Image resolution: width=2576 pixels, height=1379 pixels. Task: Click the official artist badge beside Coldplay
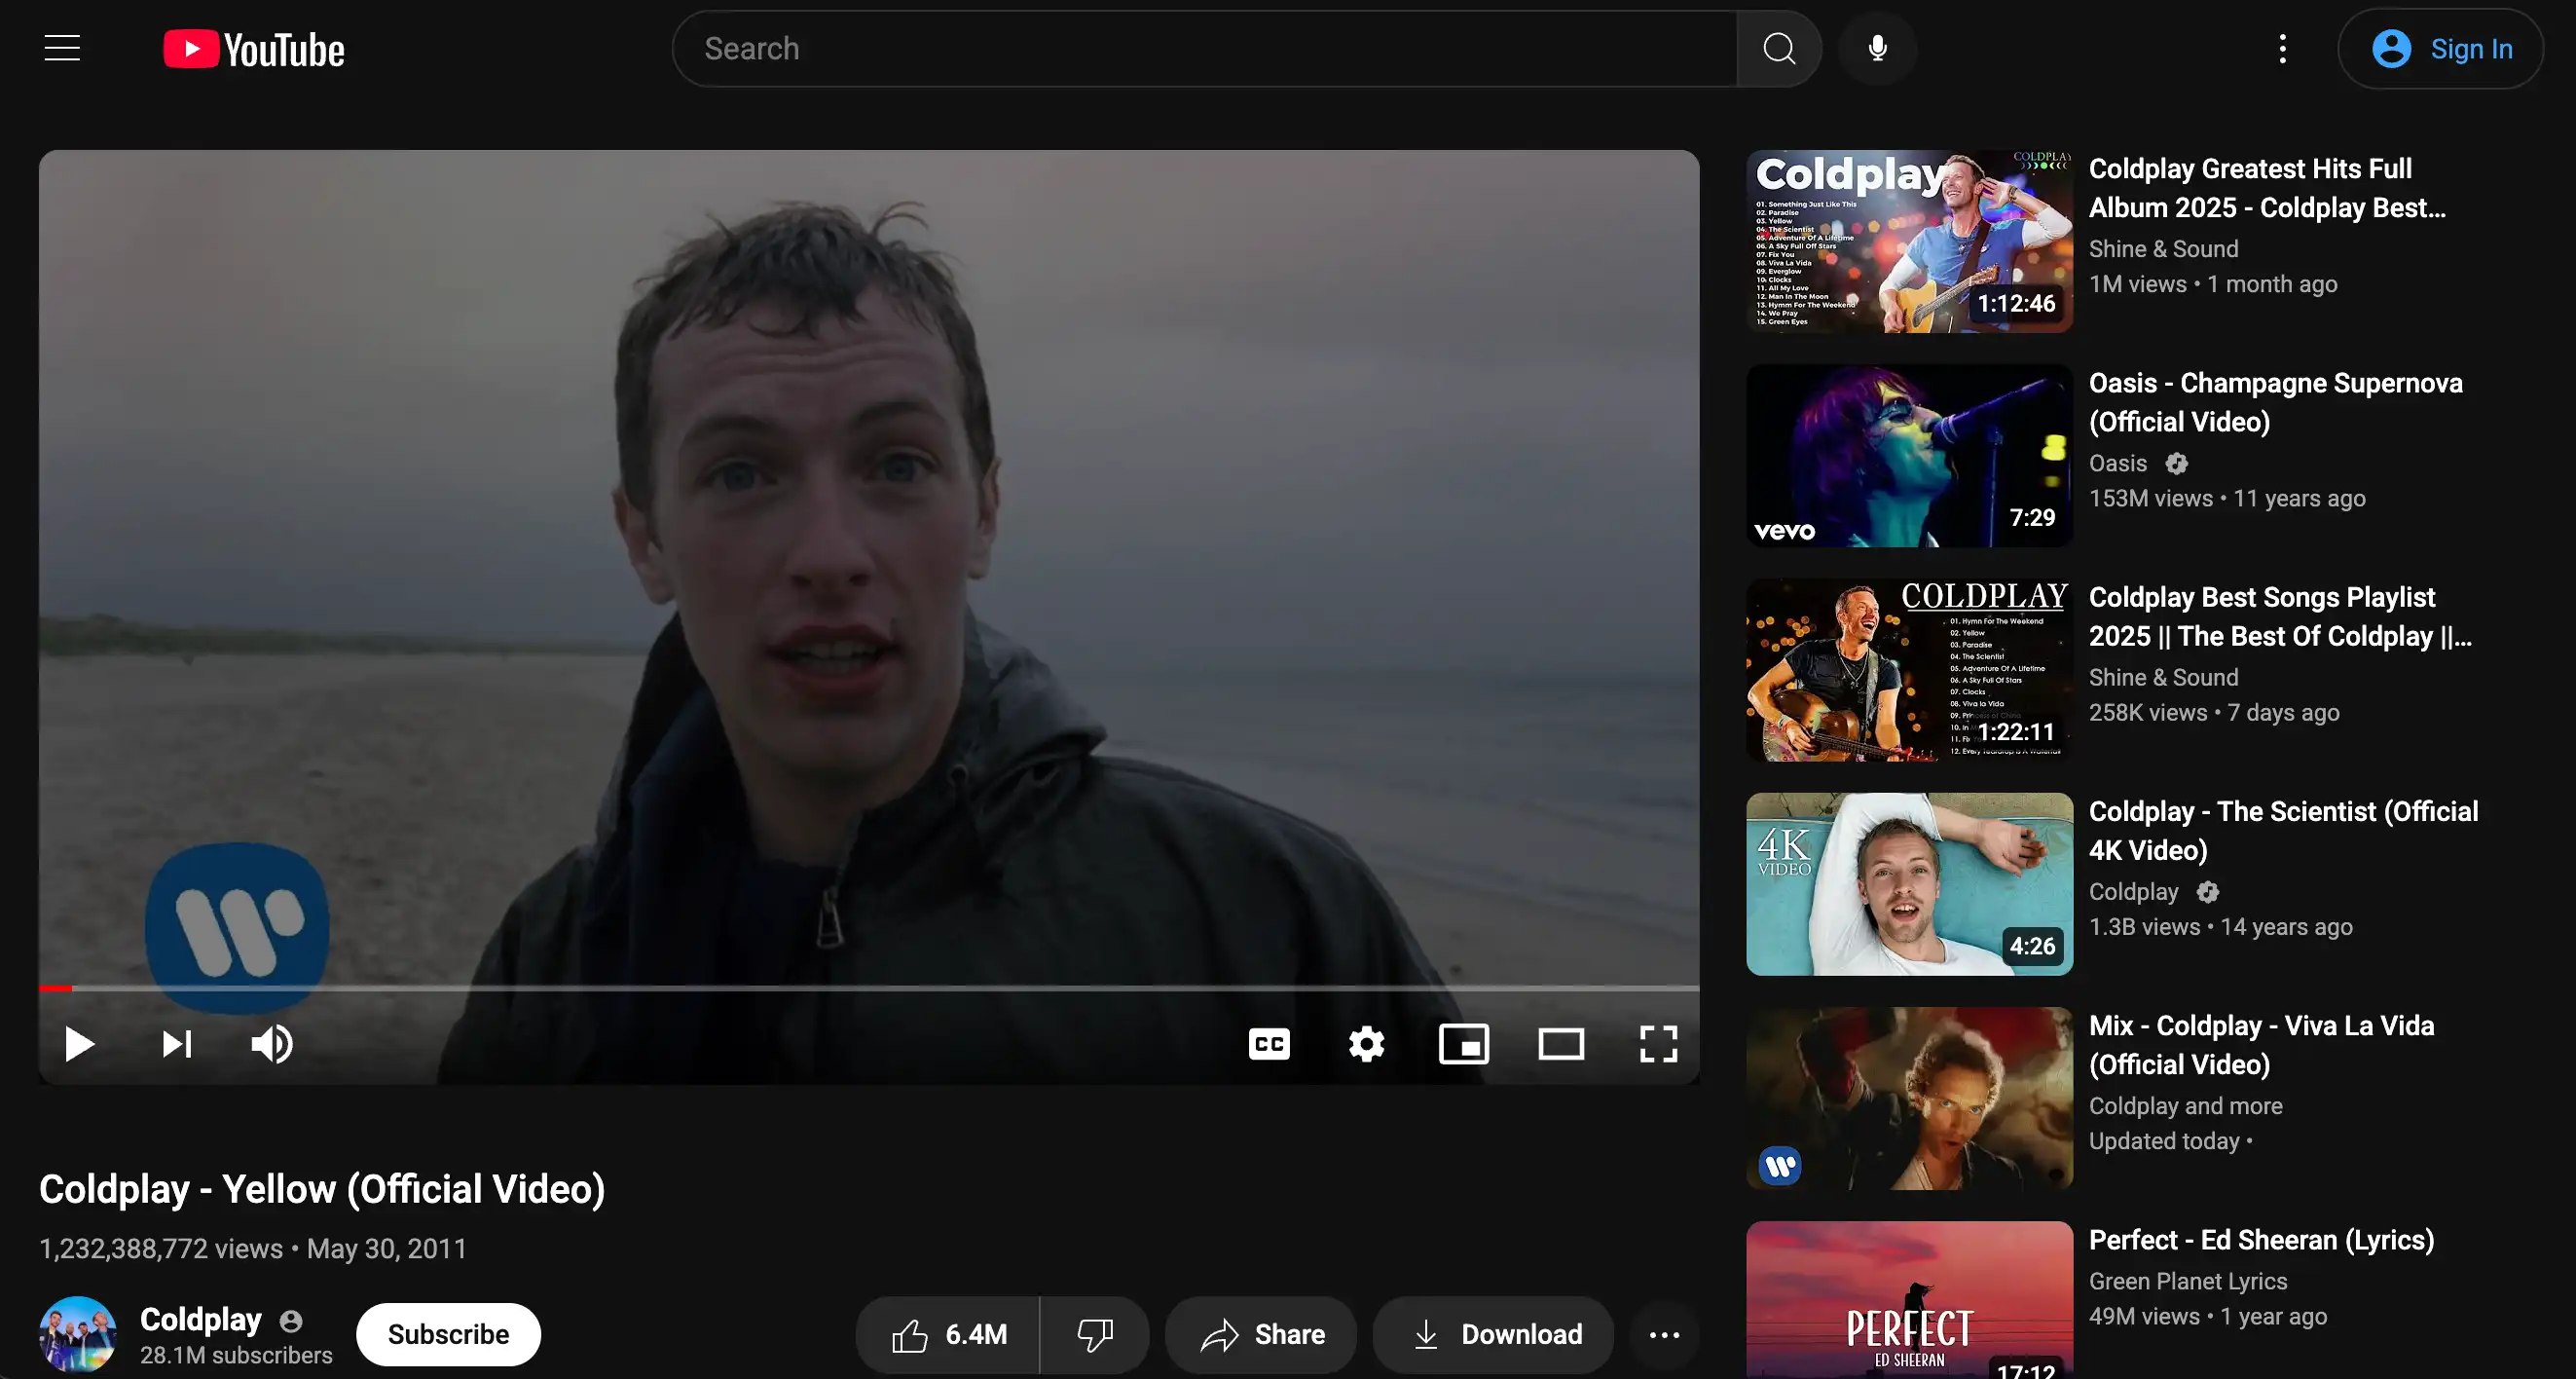point(291,1321)
